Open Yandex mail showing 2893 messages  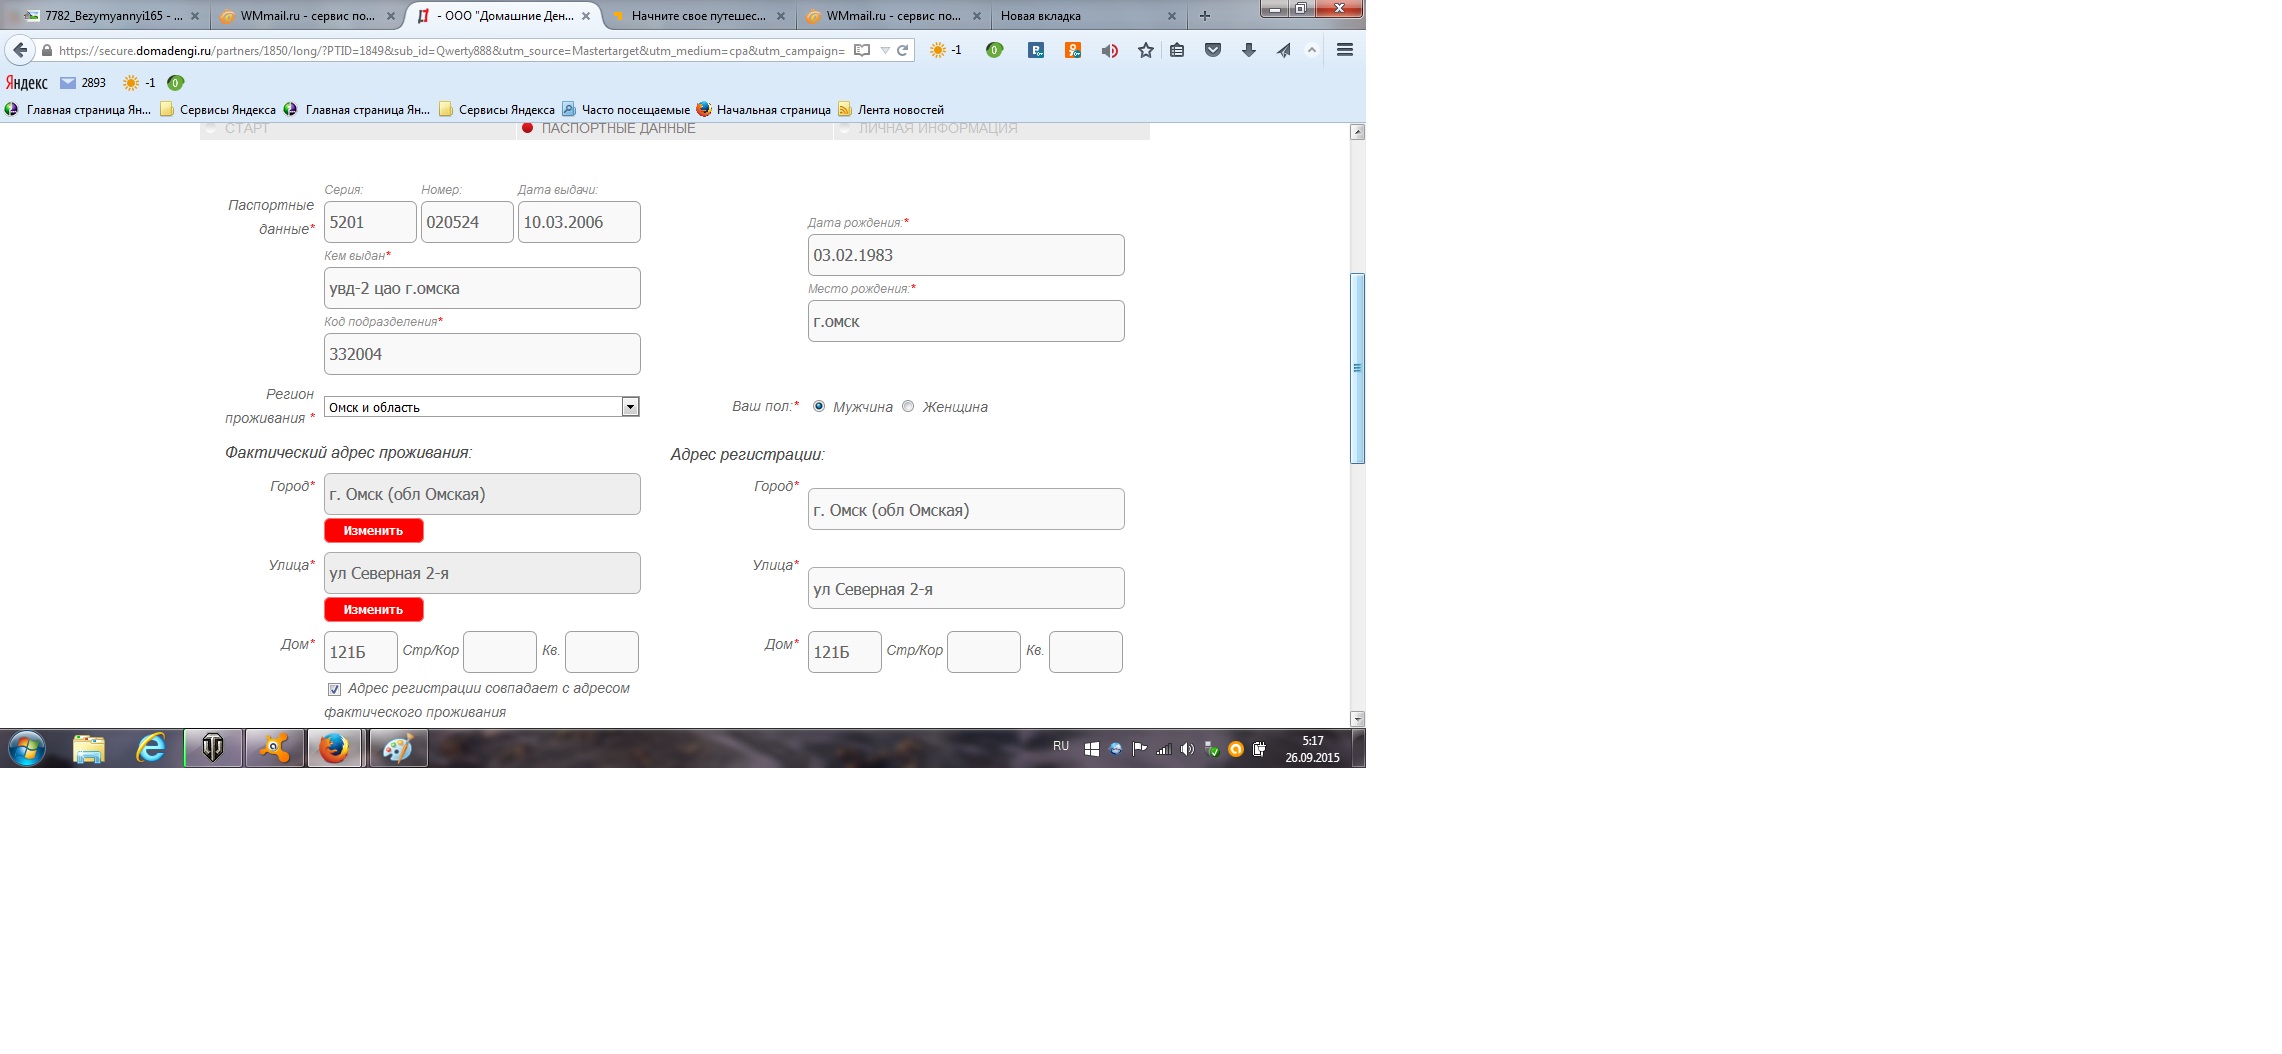(83, 83)
